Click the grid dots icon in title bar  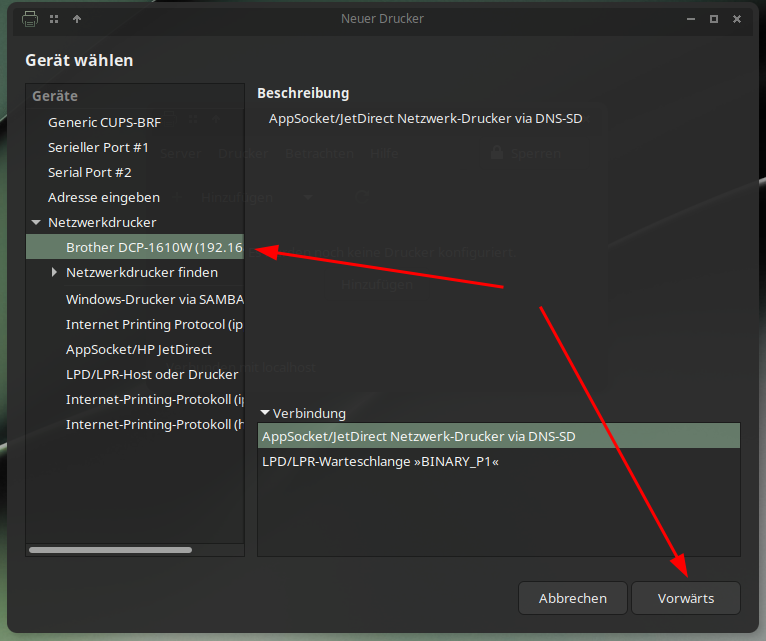pos(54,19)
